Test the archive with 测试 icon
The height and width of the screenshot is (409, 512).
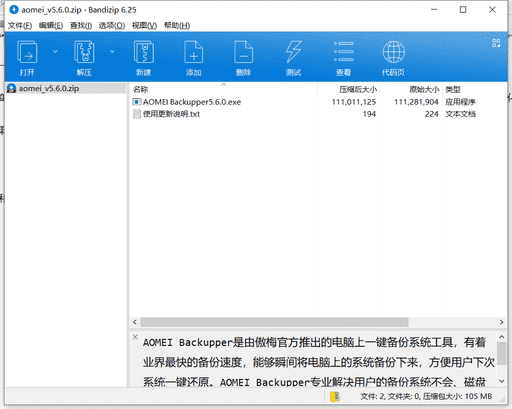click(293, 58)
